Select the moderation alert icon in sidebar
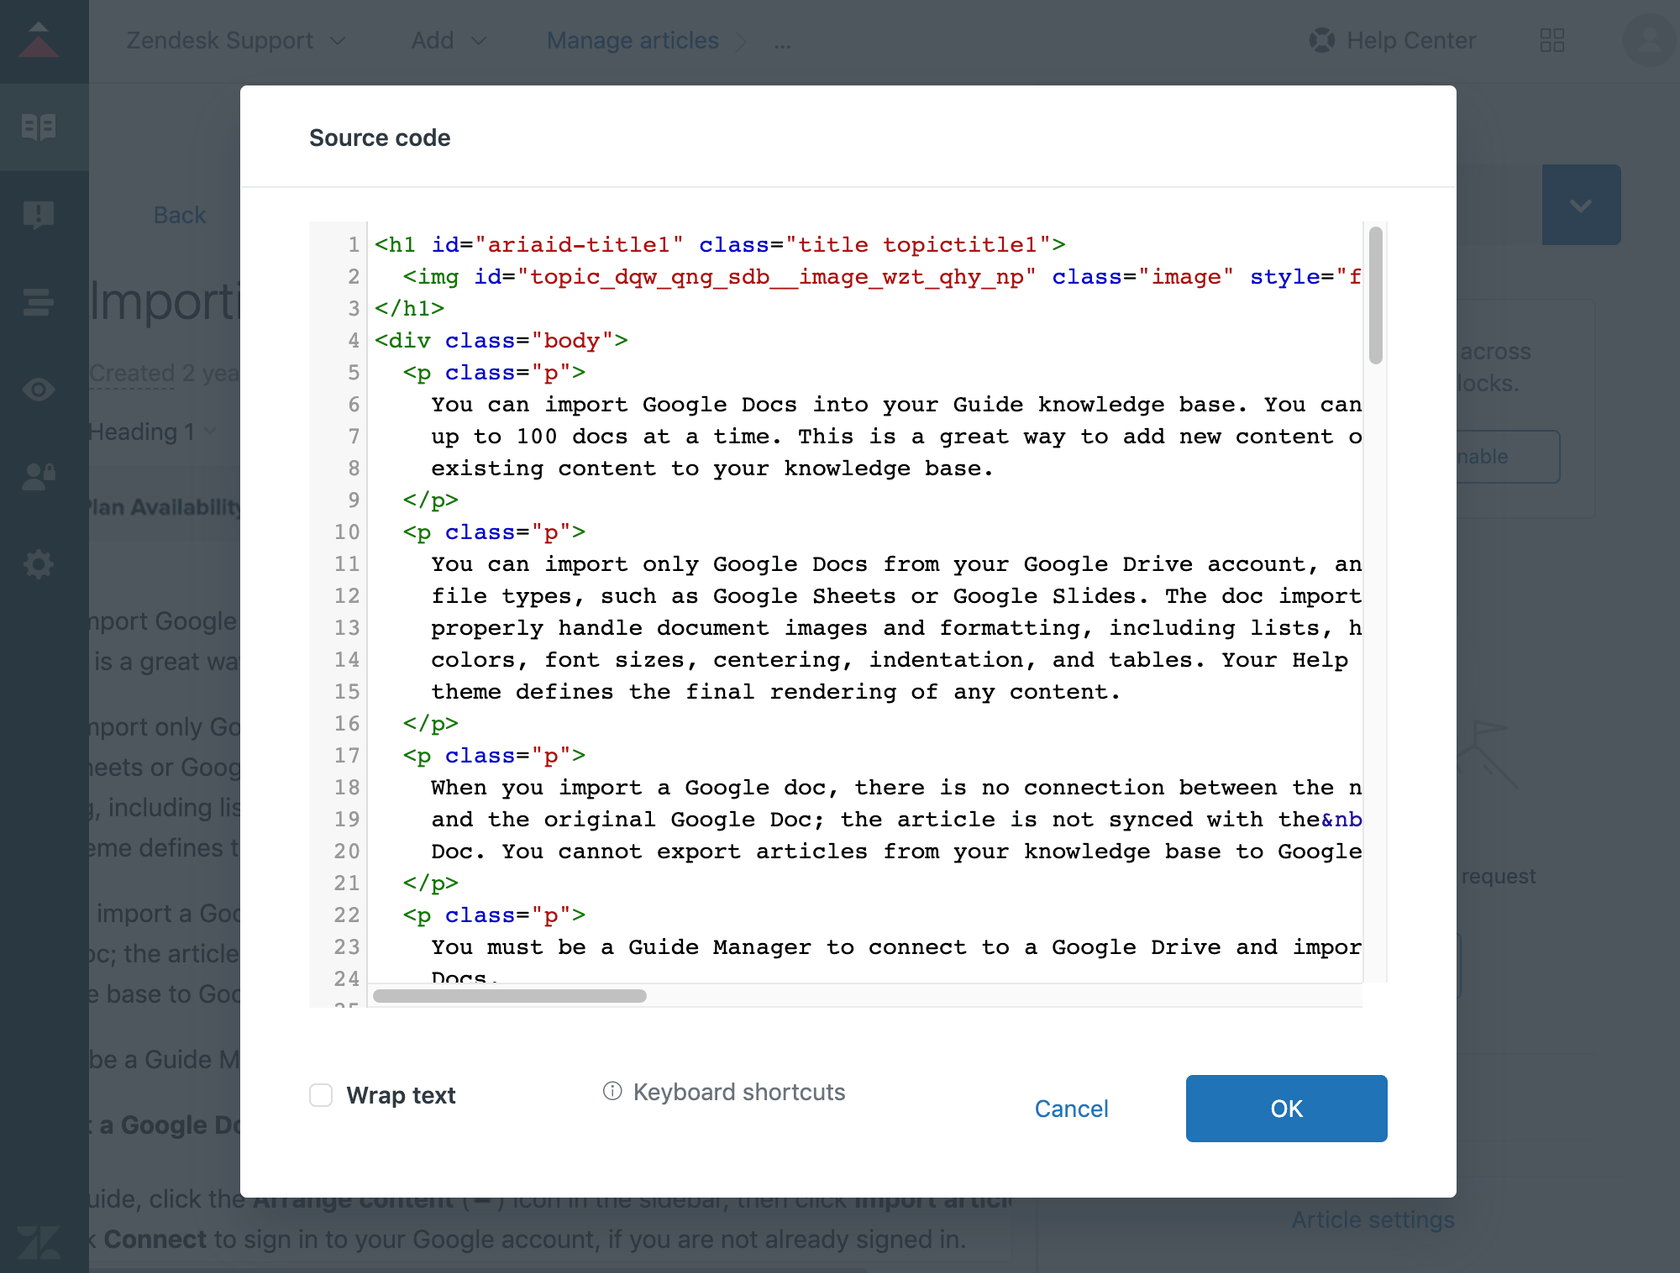The image size is (1680, 1273). 40,213
